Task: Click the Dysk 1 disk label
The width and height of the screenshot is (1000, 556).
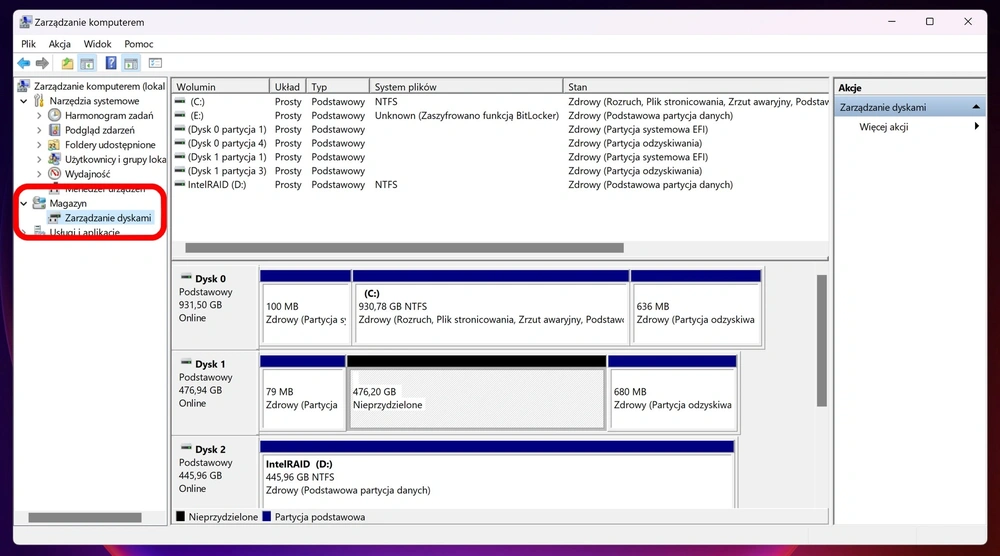Action: [x=210, y=364]
